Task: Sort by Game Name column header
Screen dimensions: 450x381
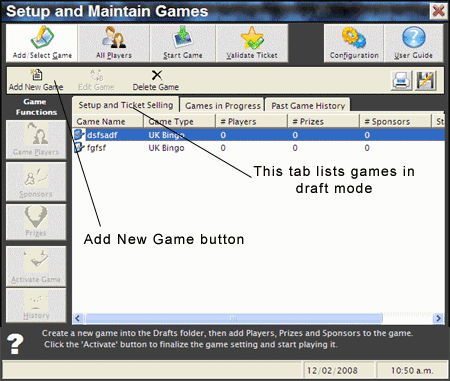Action: pyautogui.click(x=108, y=121)
